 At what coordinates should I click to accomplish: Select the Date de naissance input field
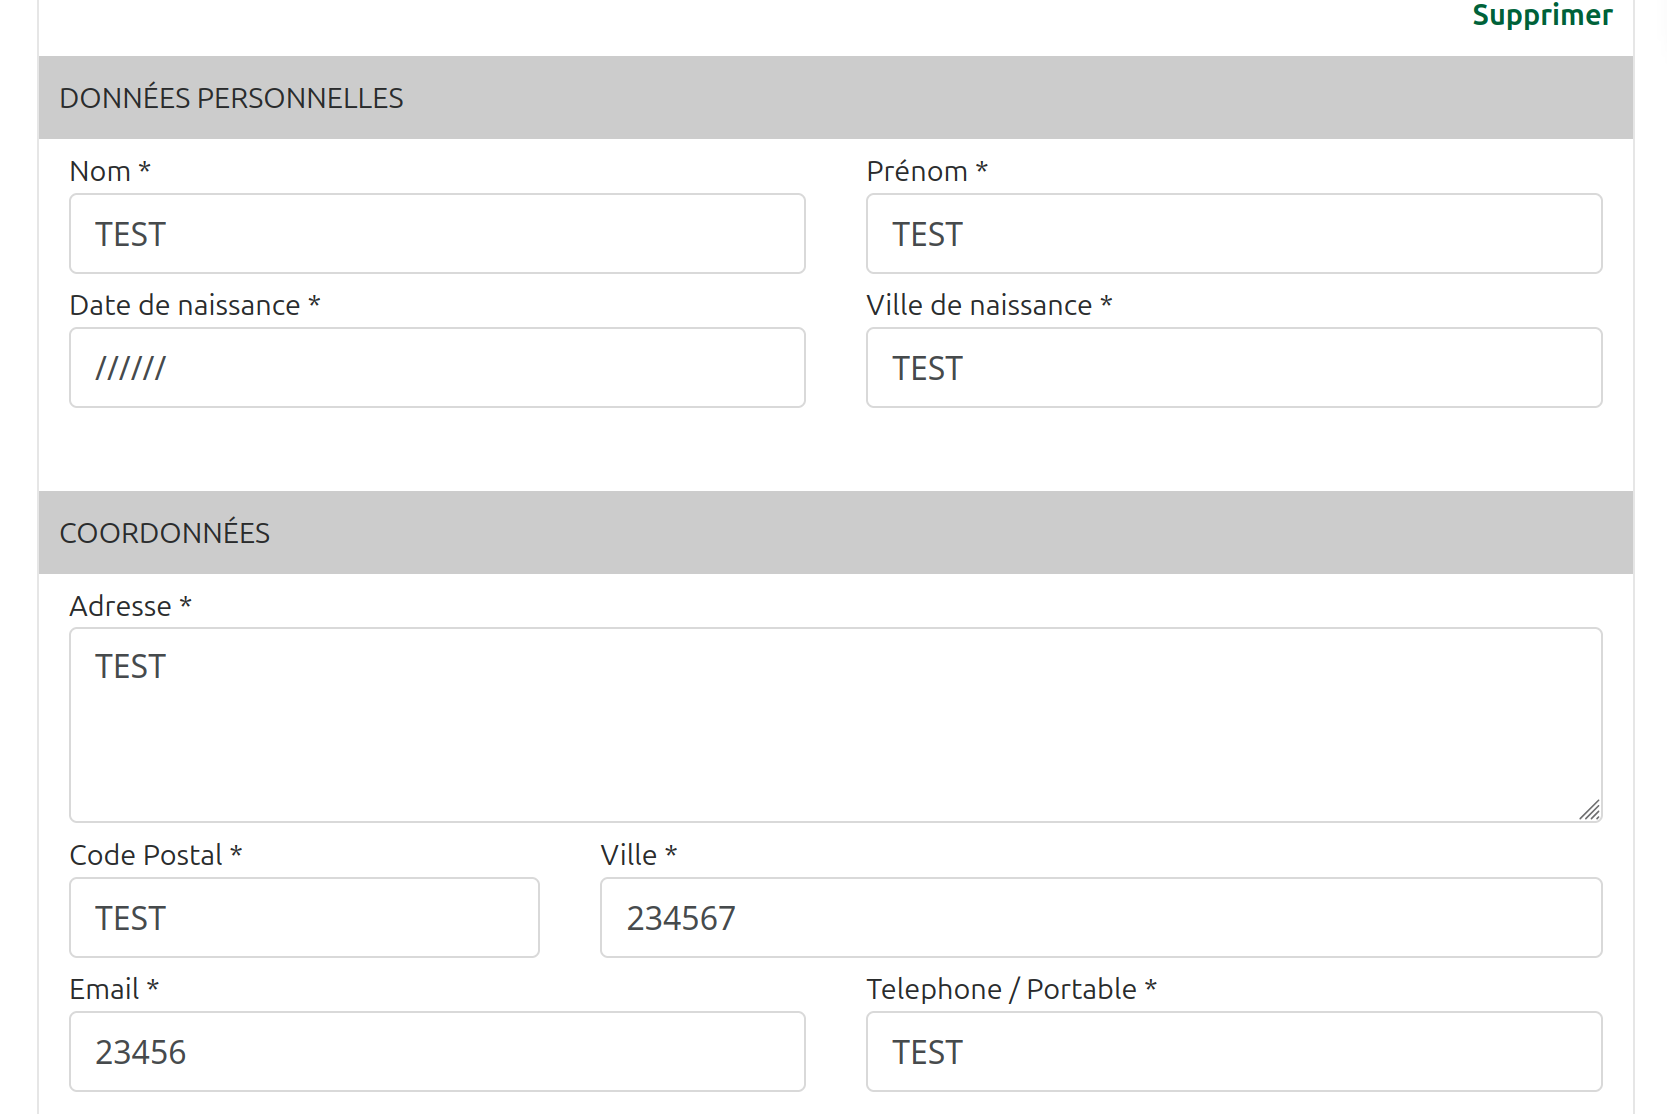[437, 368]
